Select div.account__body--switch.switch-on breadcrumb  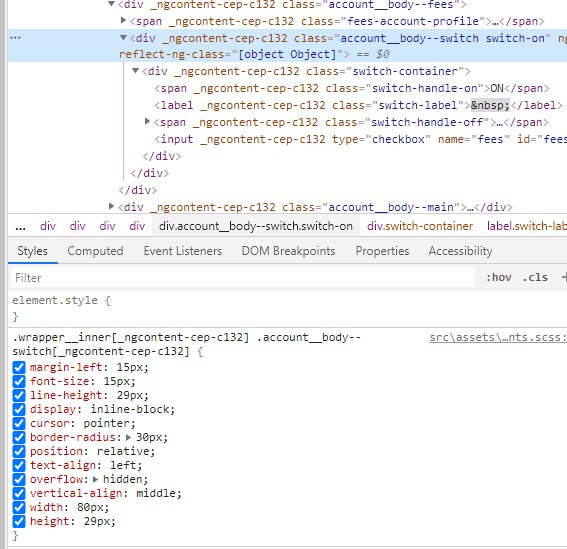[x=256, y=226]
